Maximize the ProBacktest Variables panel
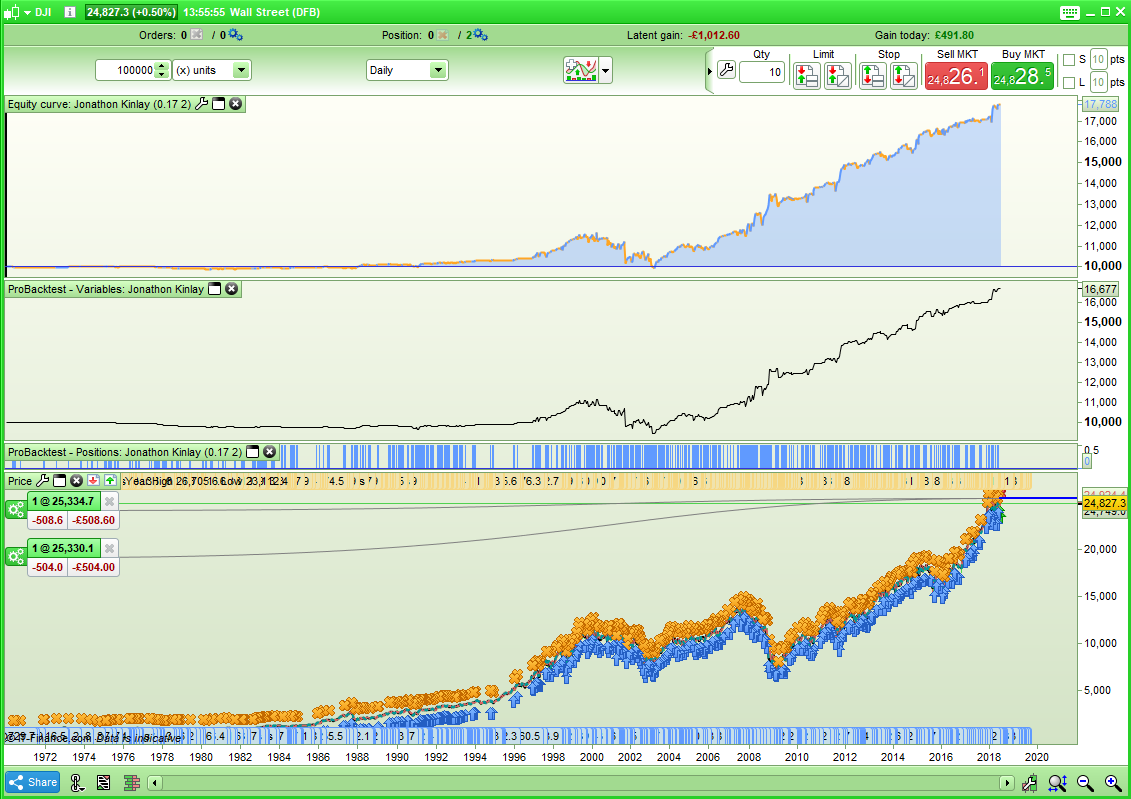 coord(214,288)
